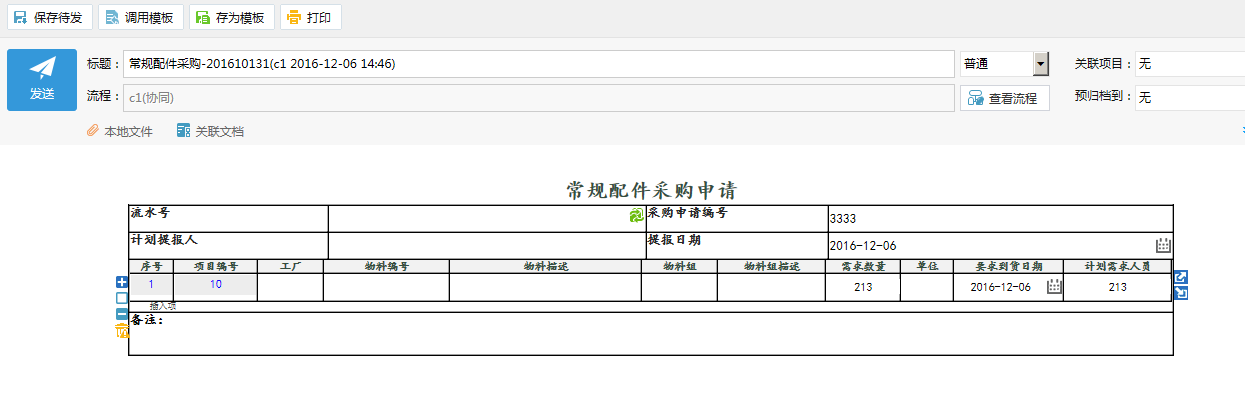The height and width of the screenshot is (411, 1245).
Task: Click the 物料编号 column header
Action: click(x=386, y=266)
